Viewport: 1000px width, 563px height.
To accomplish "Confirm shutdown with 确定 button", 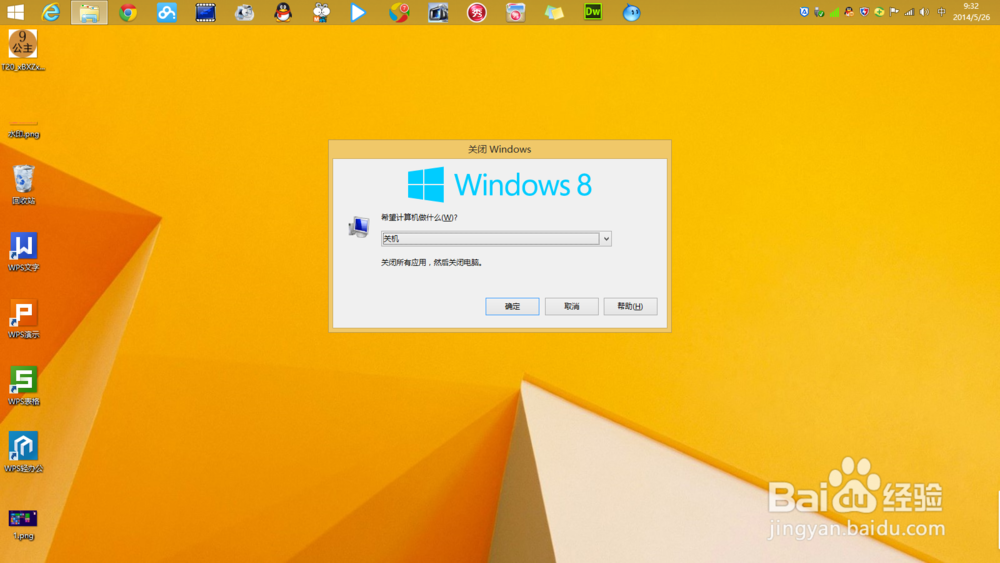I will [x=512, y=306].
